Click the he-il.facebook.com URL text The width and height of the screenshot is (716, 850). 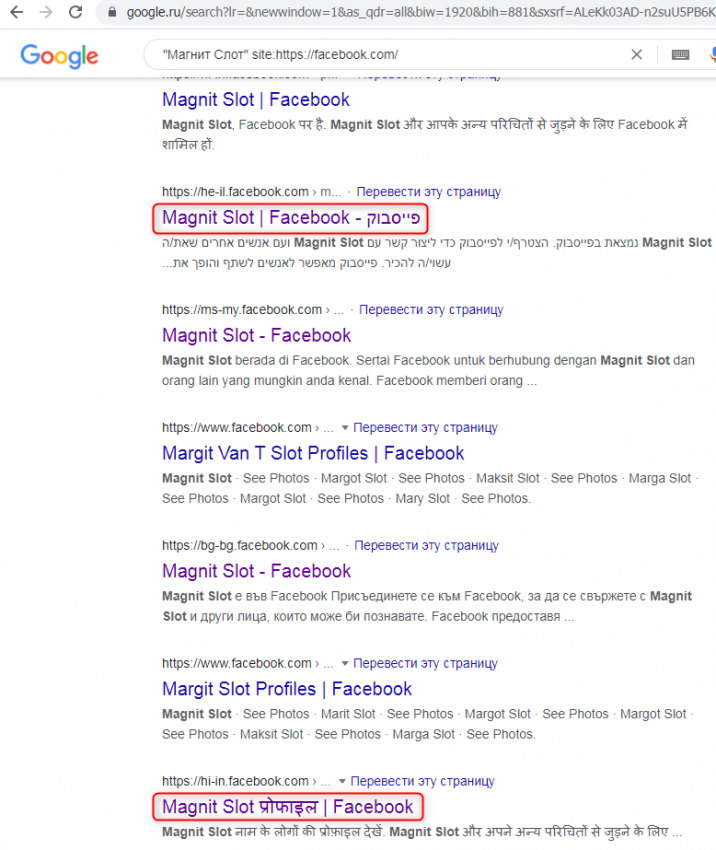(235, 192)
